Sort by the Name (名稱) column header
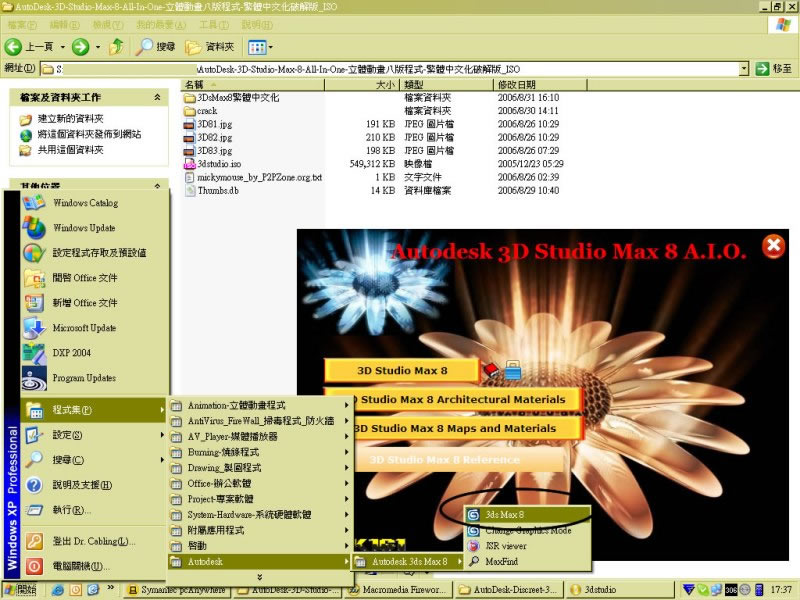 [253, 85]
